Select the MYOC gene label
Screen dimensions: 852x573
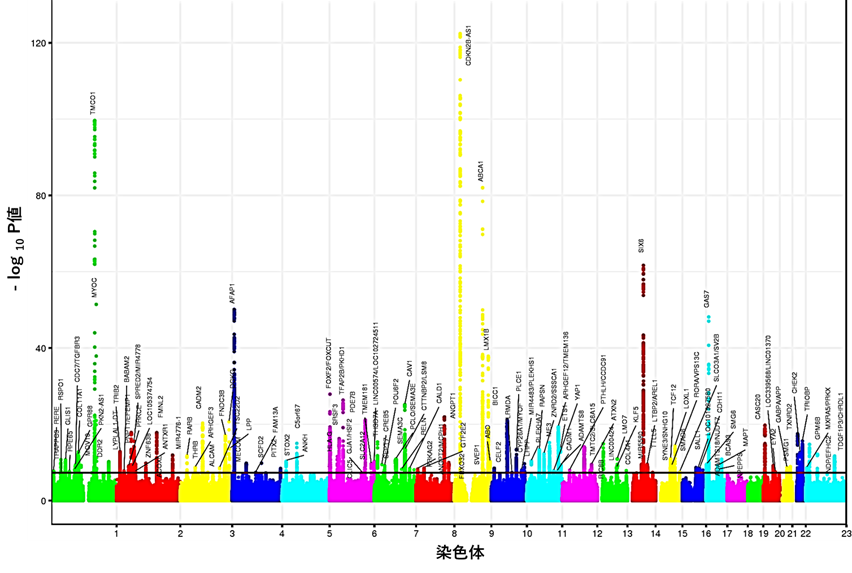(93, 287)
